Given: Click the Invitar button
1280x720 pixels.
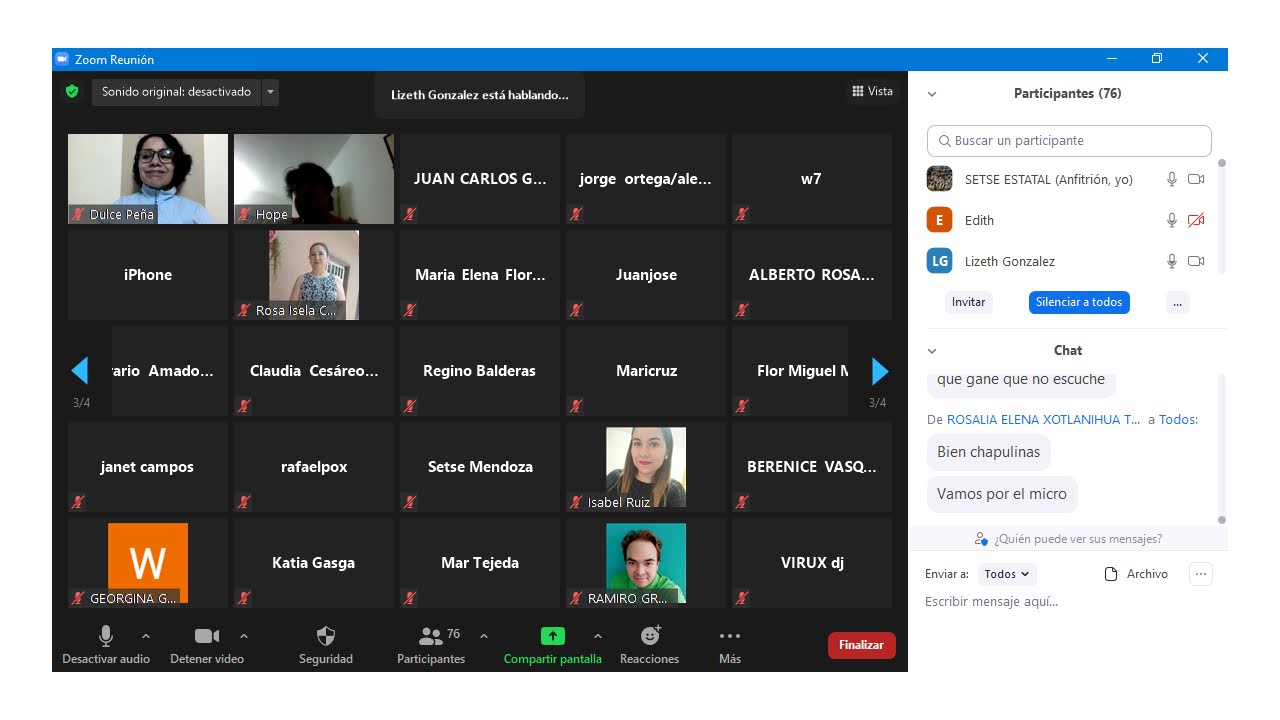Looking at the screenshot, I should click(968, 302).
